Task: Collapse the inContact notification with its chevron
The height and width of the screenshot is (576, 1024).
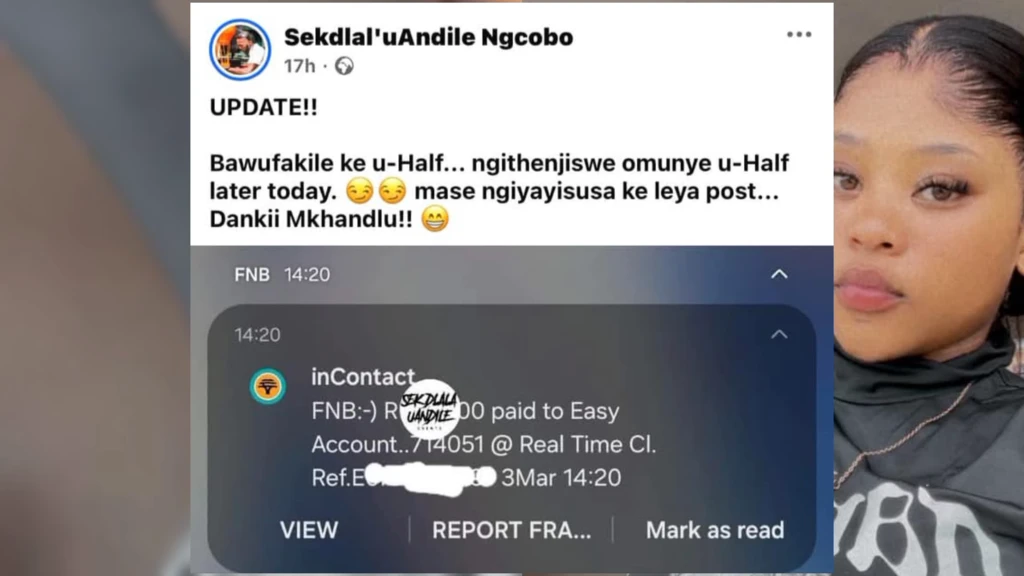Action: 779,334
